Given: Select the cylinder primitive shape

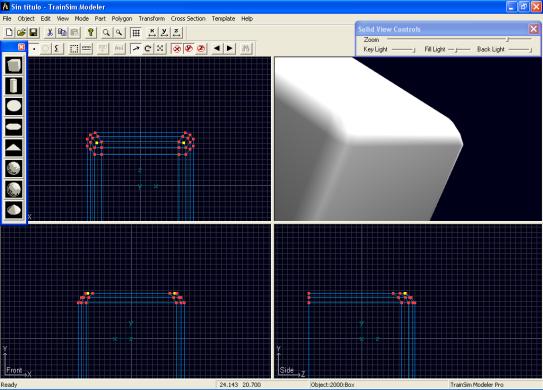Looking at the screenshot, I should coord(14,86).
